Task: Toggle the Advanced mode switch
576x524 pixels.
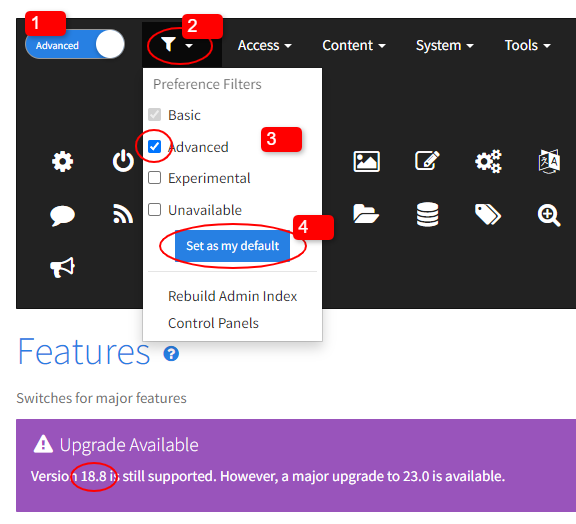Action: point(75,45)
